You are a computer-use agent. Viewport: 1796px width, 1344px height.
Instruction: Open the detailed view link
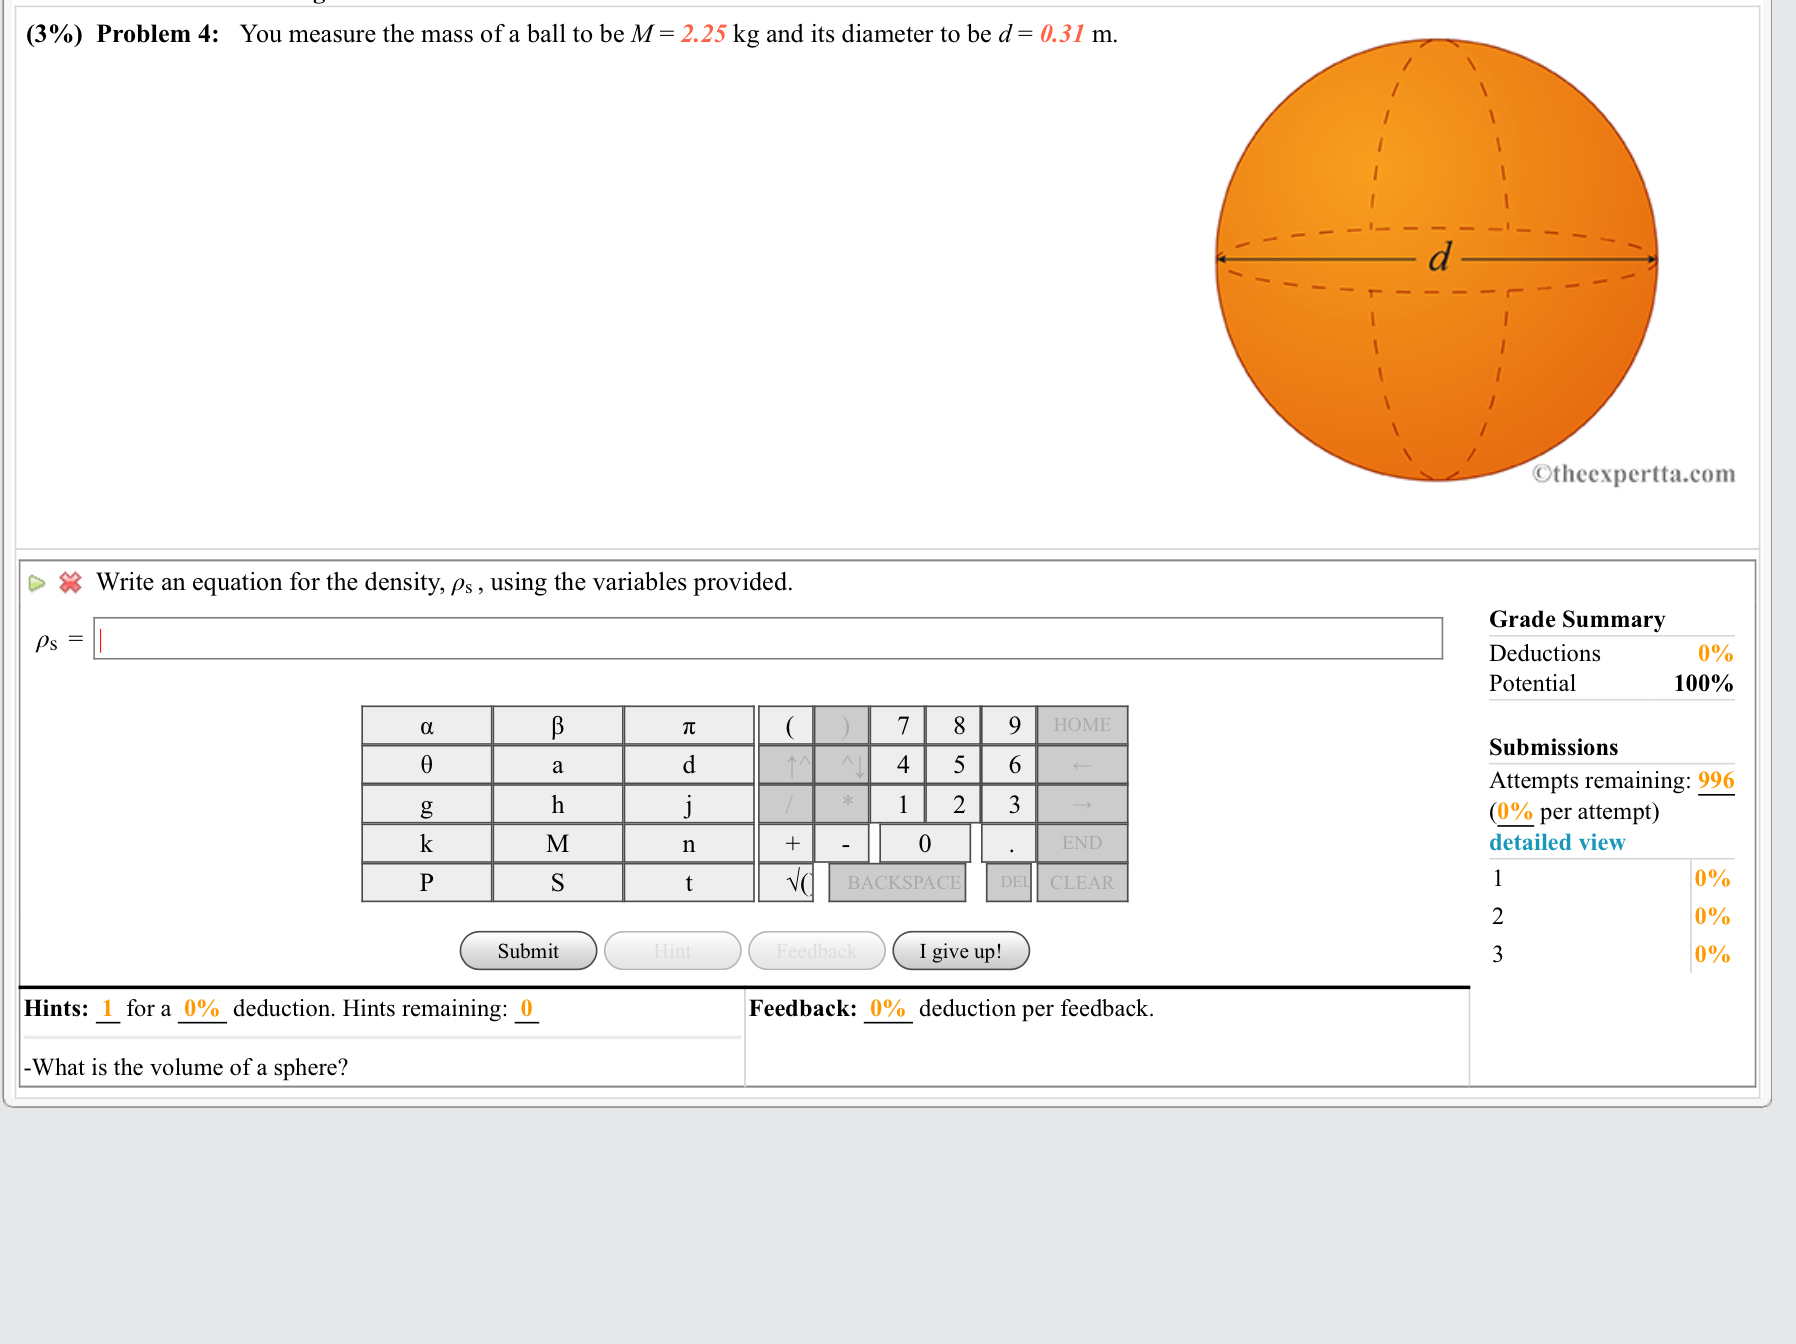(x=1556, y=842)
